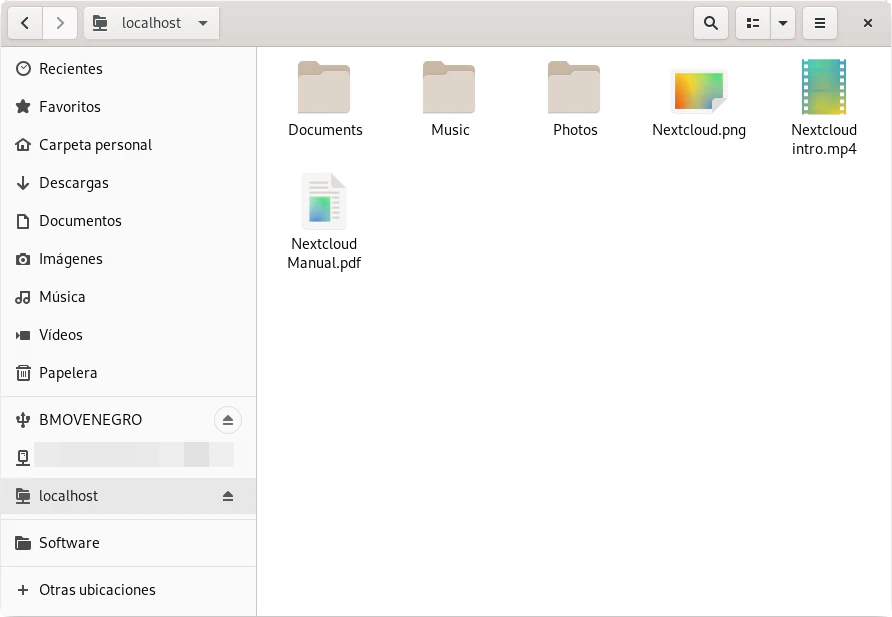892x617 pixels.
Task: Select the Photos folder
Action: (x=574, y=89)
